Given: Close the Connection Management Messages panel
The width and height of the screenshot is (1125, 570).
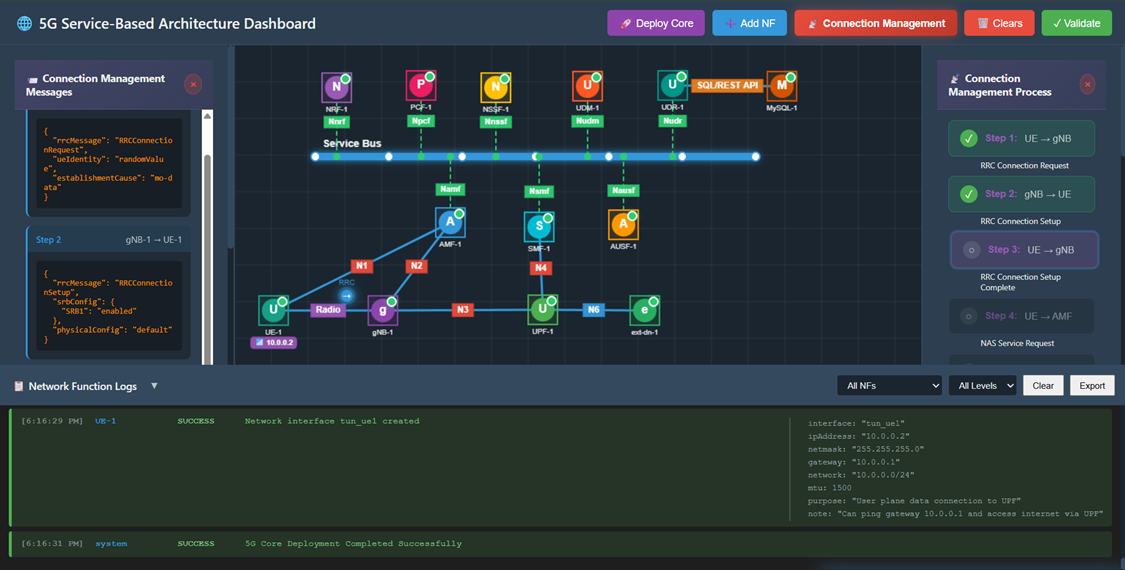Looking at the screenshot, I should (193, 85).
